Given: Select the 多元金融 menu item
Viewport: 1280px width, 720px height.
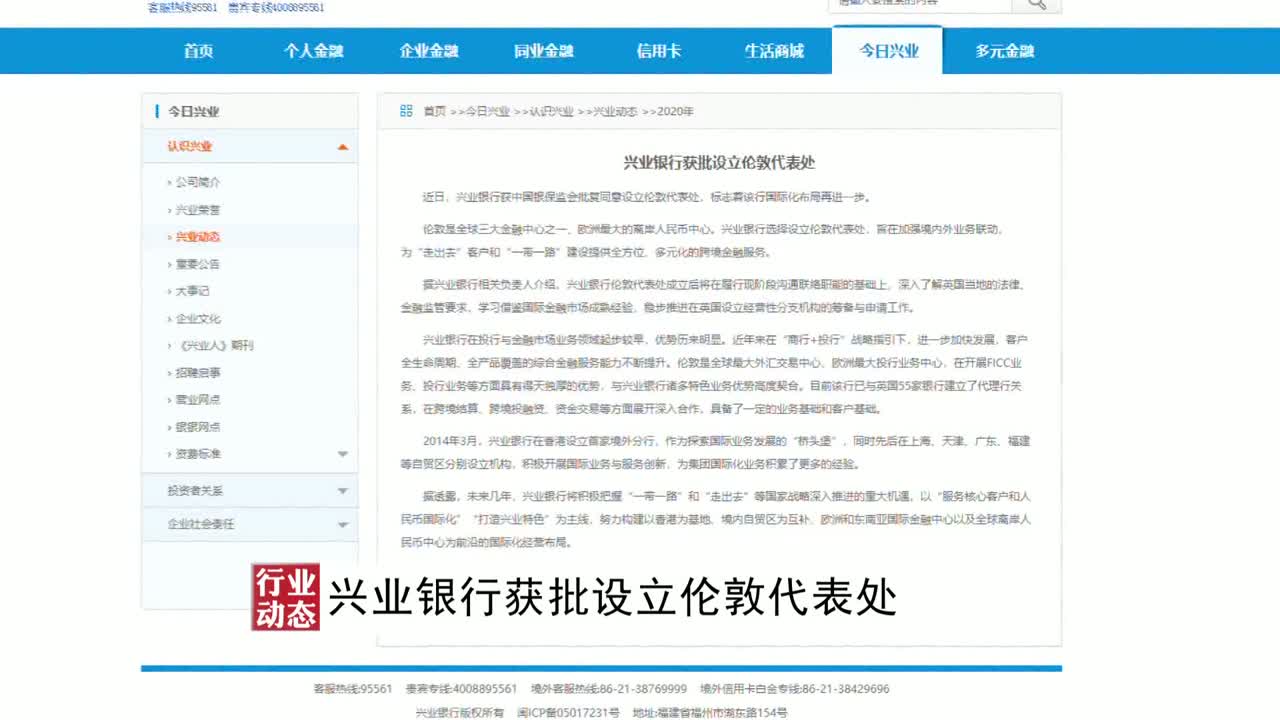Looking at the screenshot, I should [x=1004, y=51].
